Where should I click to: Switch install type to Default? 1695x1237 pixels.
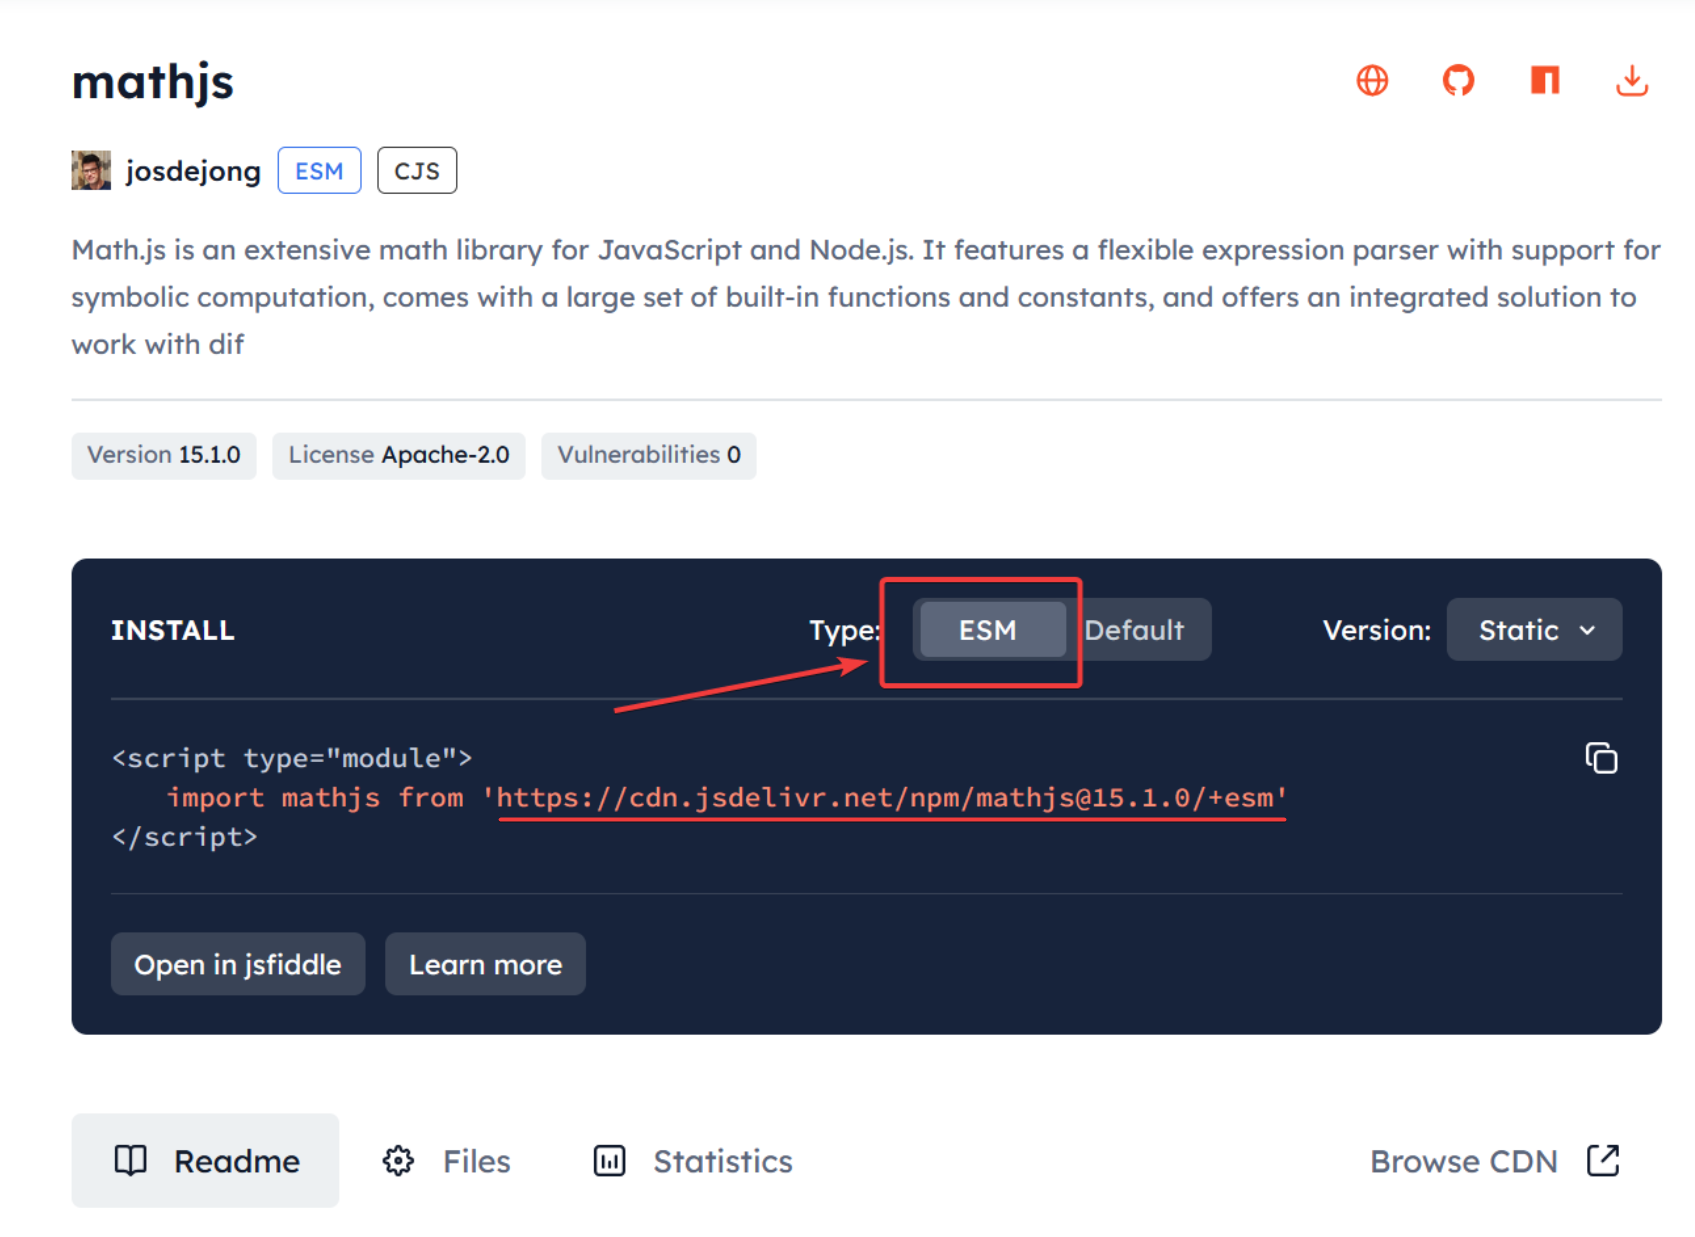tap(1134, 630)
